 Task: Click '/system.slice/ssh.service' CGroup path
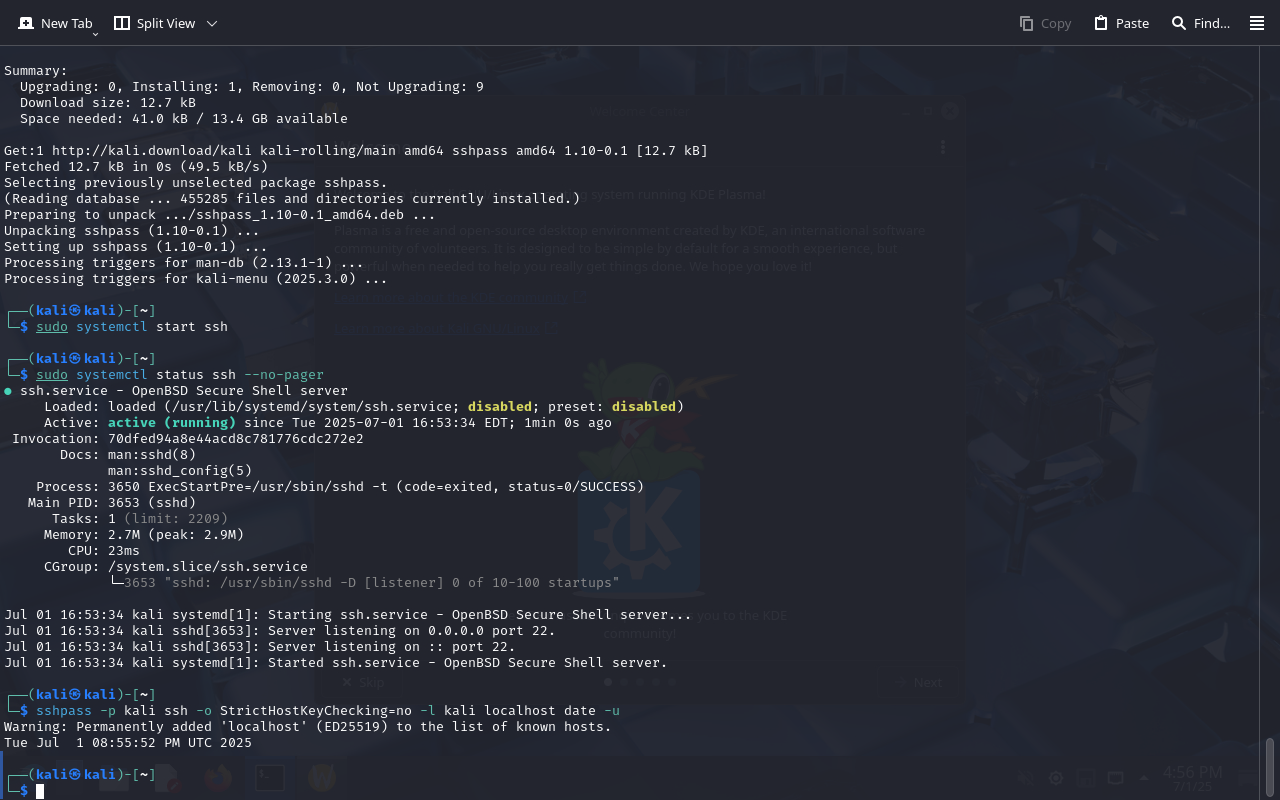point(208,567)
